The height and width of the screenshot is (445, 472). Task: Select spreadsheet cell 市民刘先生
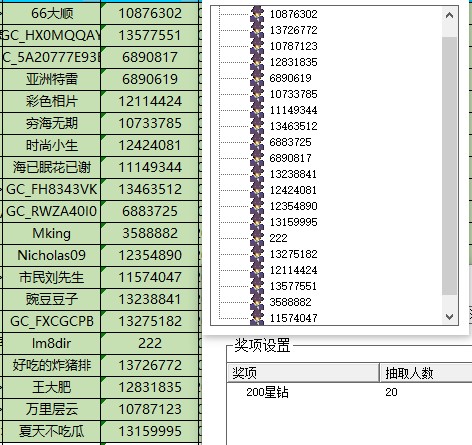[x=51, y=277]
